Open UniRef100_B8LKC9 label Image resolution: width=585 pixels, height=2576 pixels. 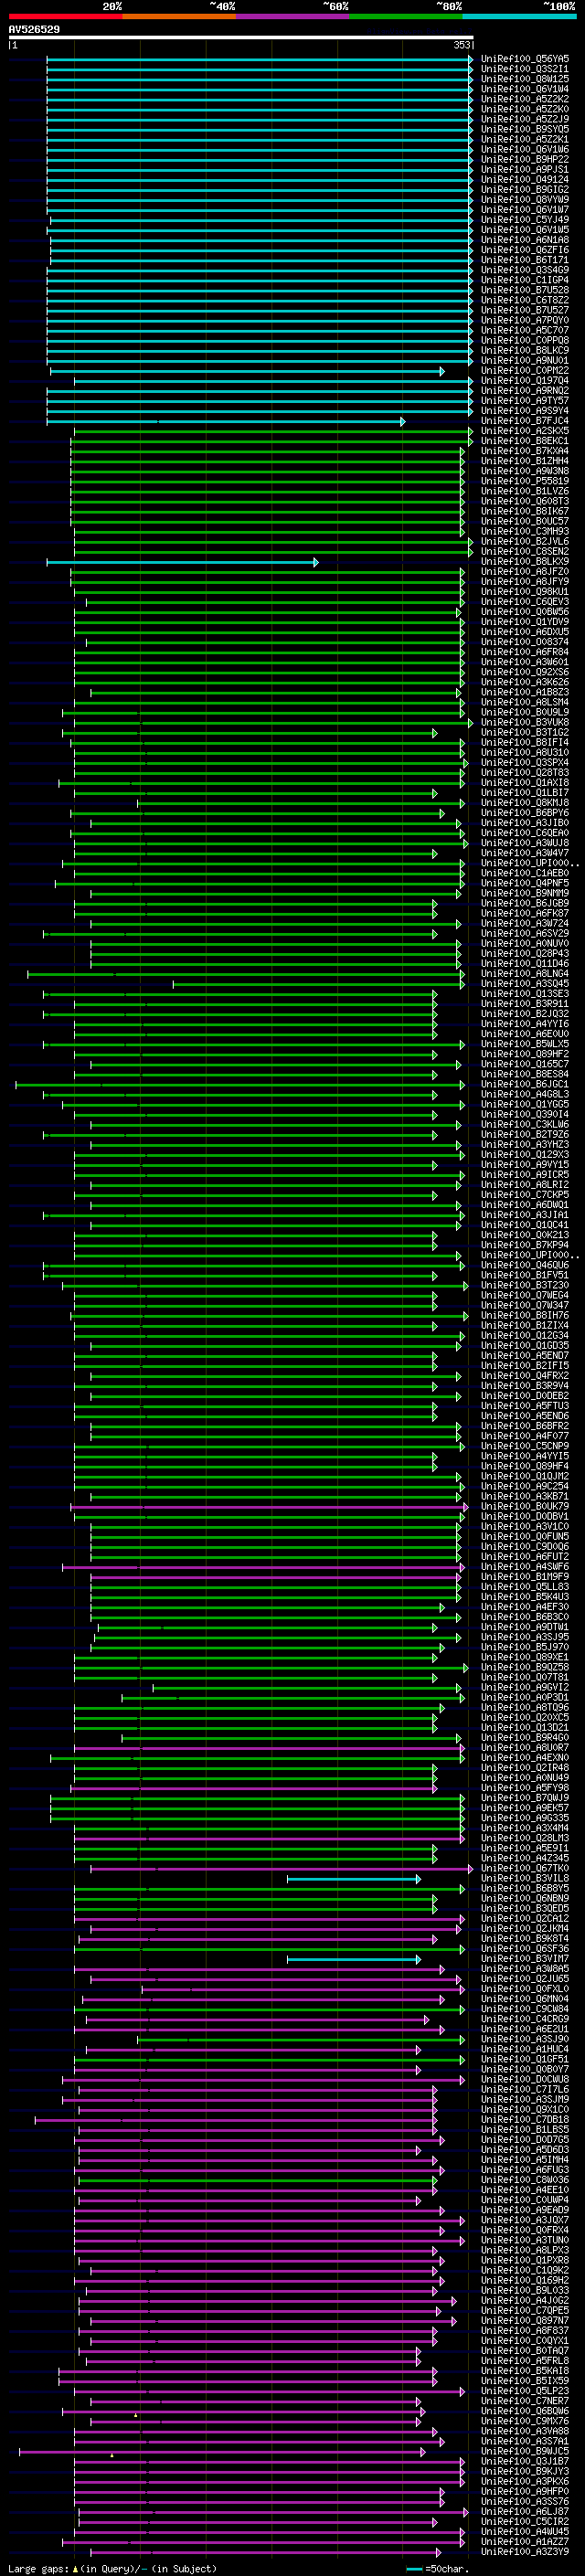(525, 350)
